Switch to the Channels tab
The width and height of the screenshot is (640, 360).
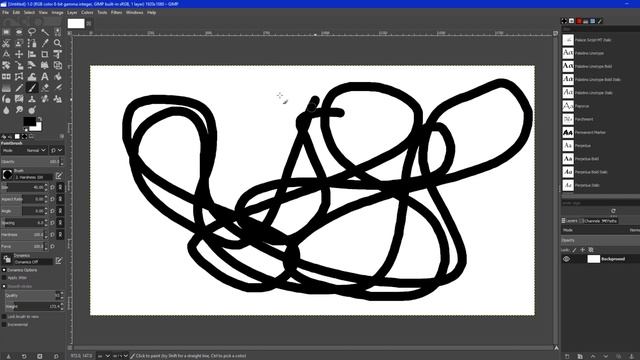590,221
